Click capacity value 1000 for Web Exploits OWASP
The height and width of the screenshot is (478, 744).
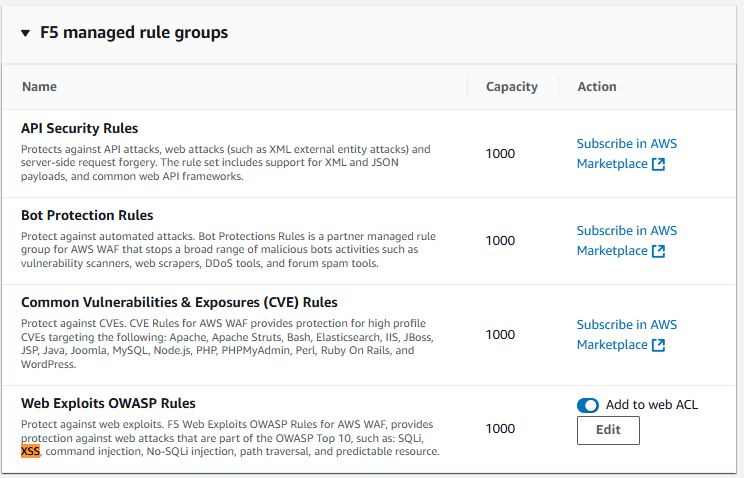(500, 429)
